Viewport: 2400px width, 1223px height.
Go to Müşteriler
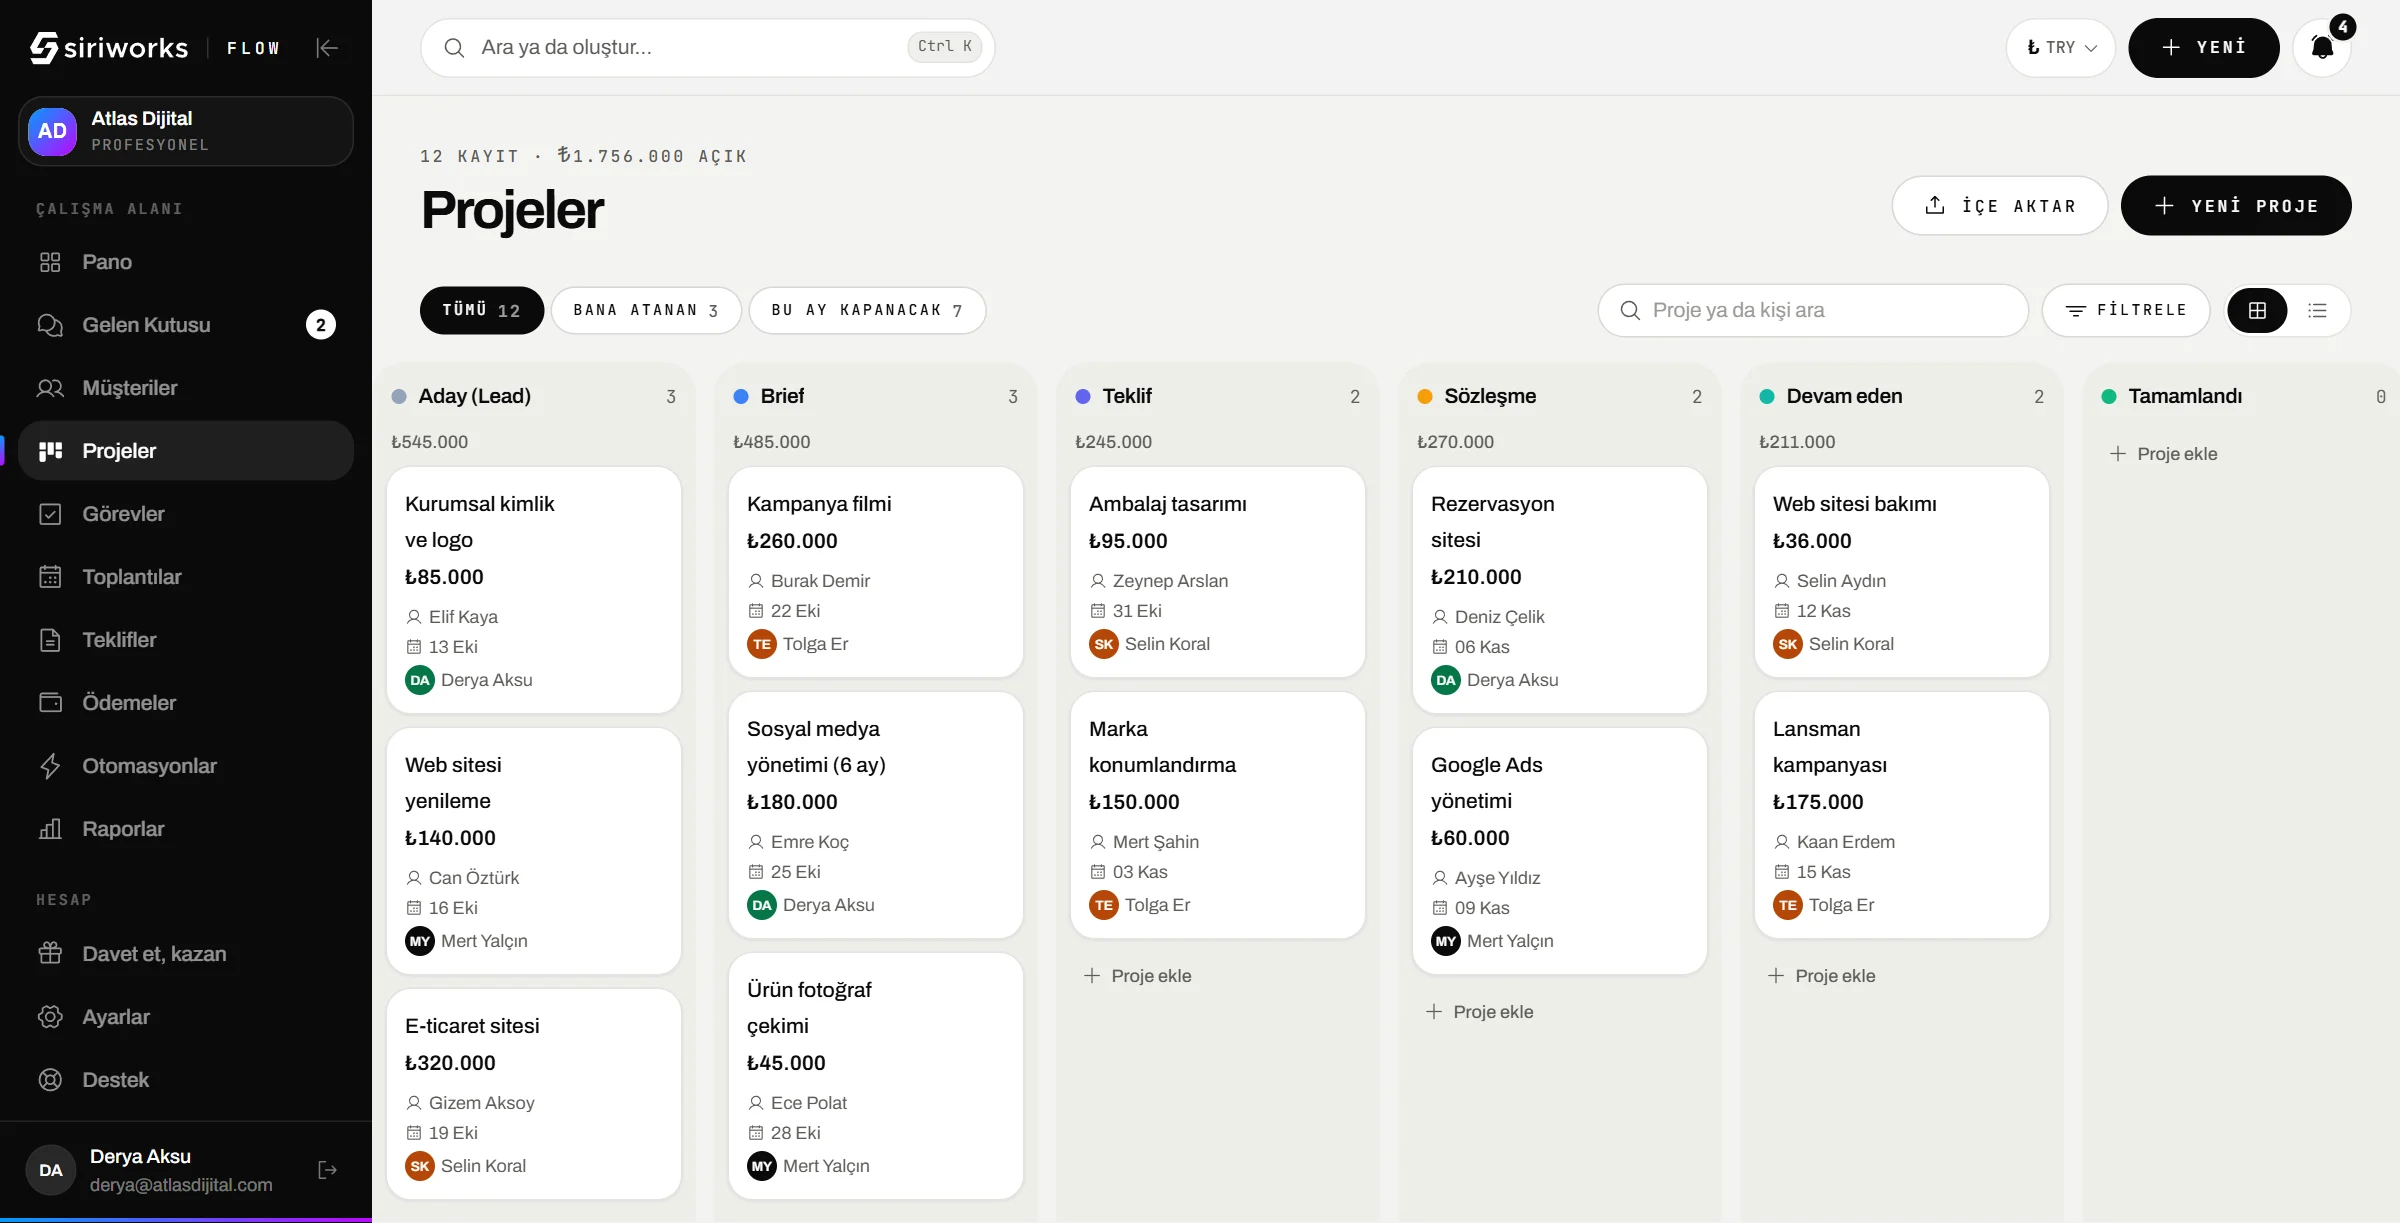(x=186, y=388)
